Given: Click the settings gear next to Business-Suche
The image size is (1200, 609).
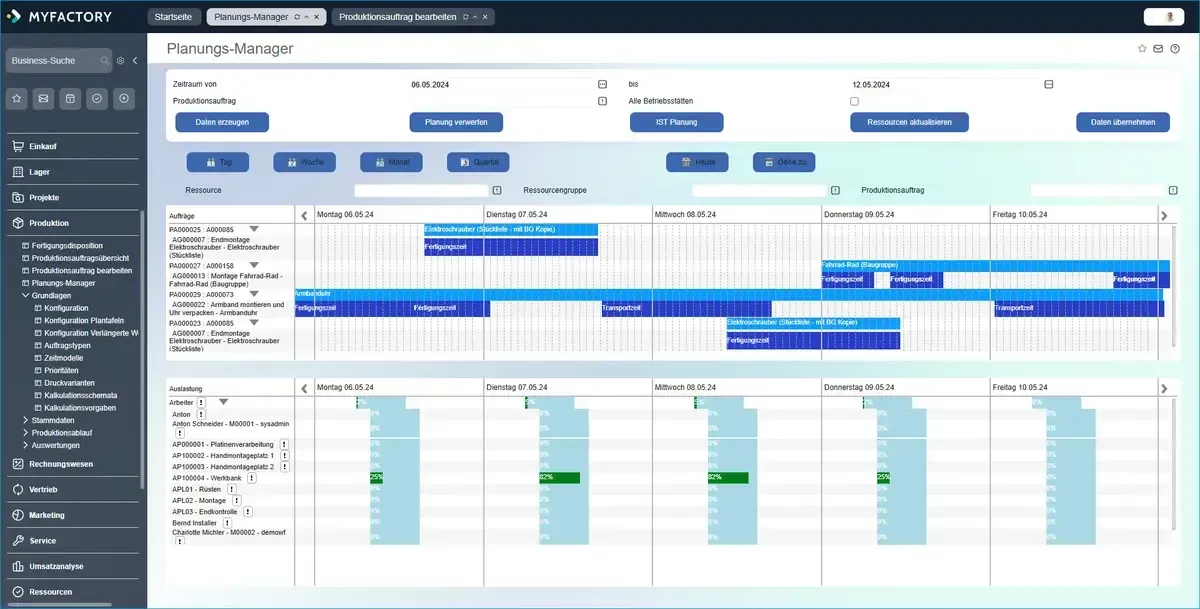Looking at the screenshot, I should pyautogui.click(x=120, y=61).
